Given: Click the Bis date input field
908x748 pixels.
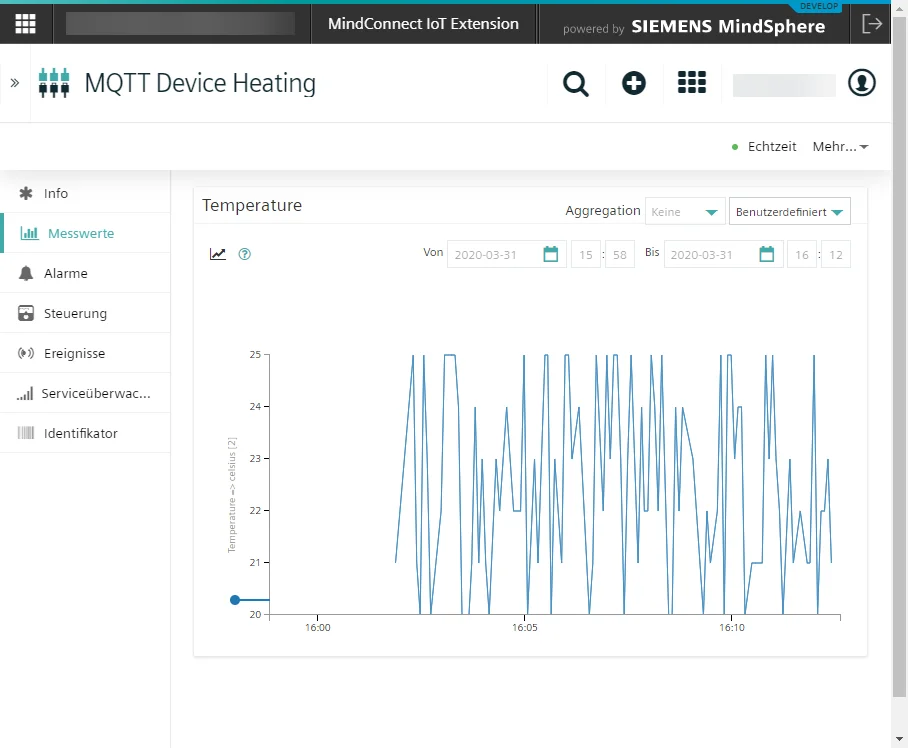Looking at the screenshot, I should pyautogui.click(x=711, y=255).
